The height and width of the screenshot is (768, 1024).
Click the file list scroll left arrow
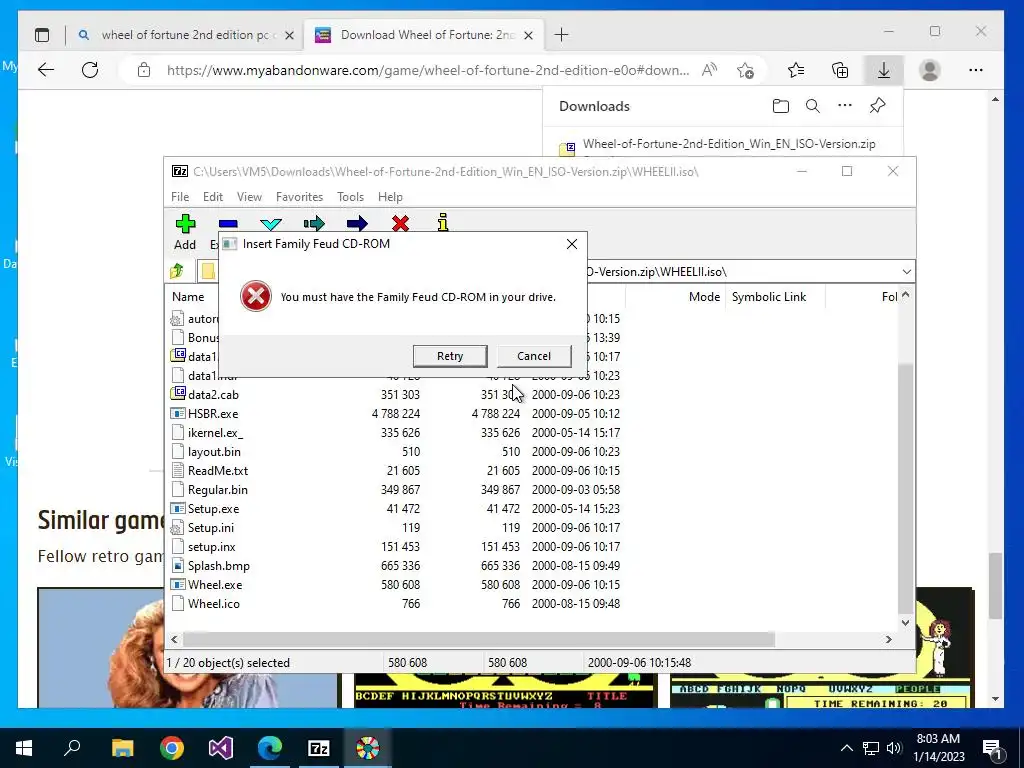point(174,639)
